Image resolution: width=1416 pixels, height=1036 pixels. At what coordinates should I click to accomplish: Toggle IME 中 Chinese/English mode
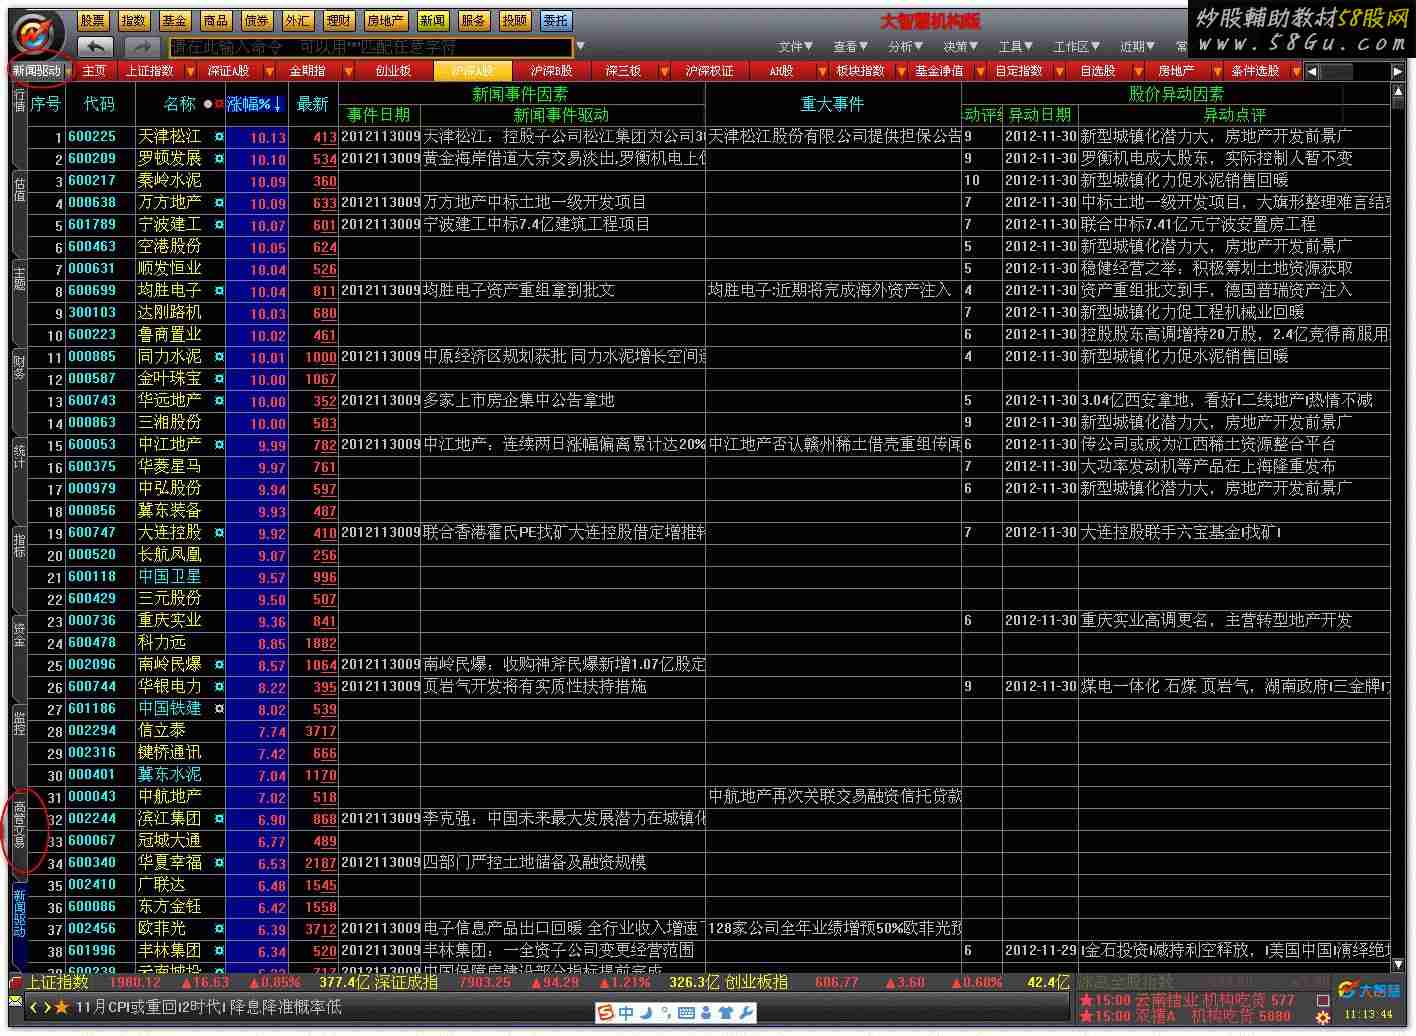626,1013
